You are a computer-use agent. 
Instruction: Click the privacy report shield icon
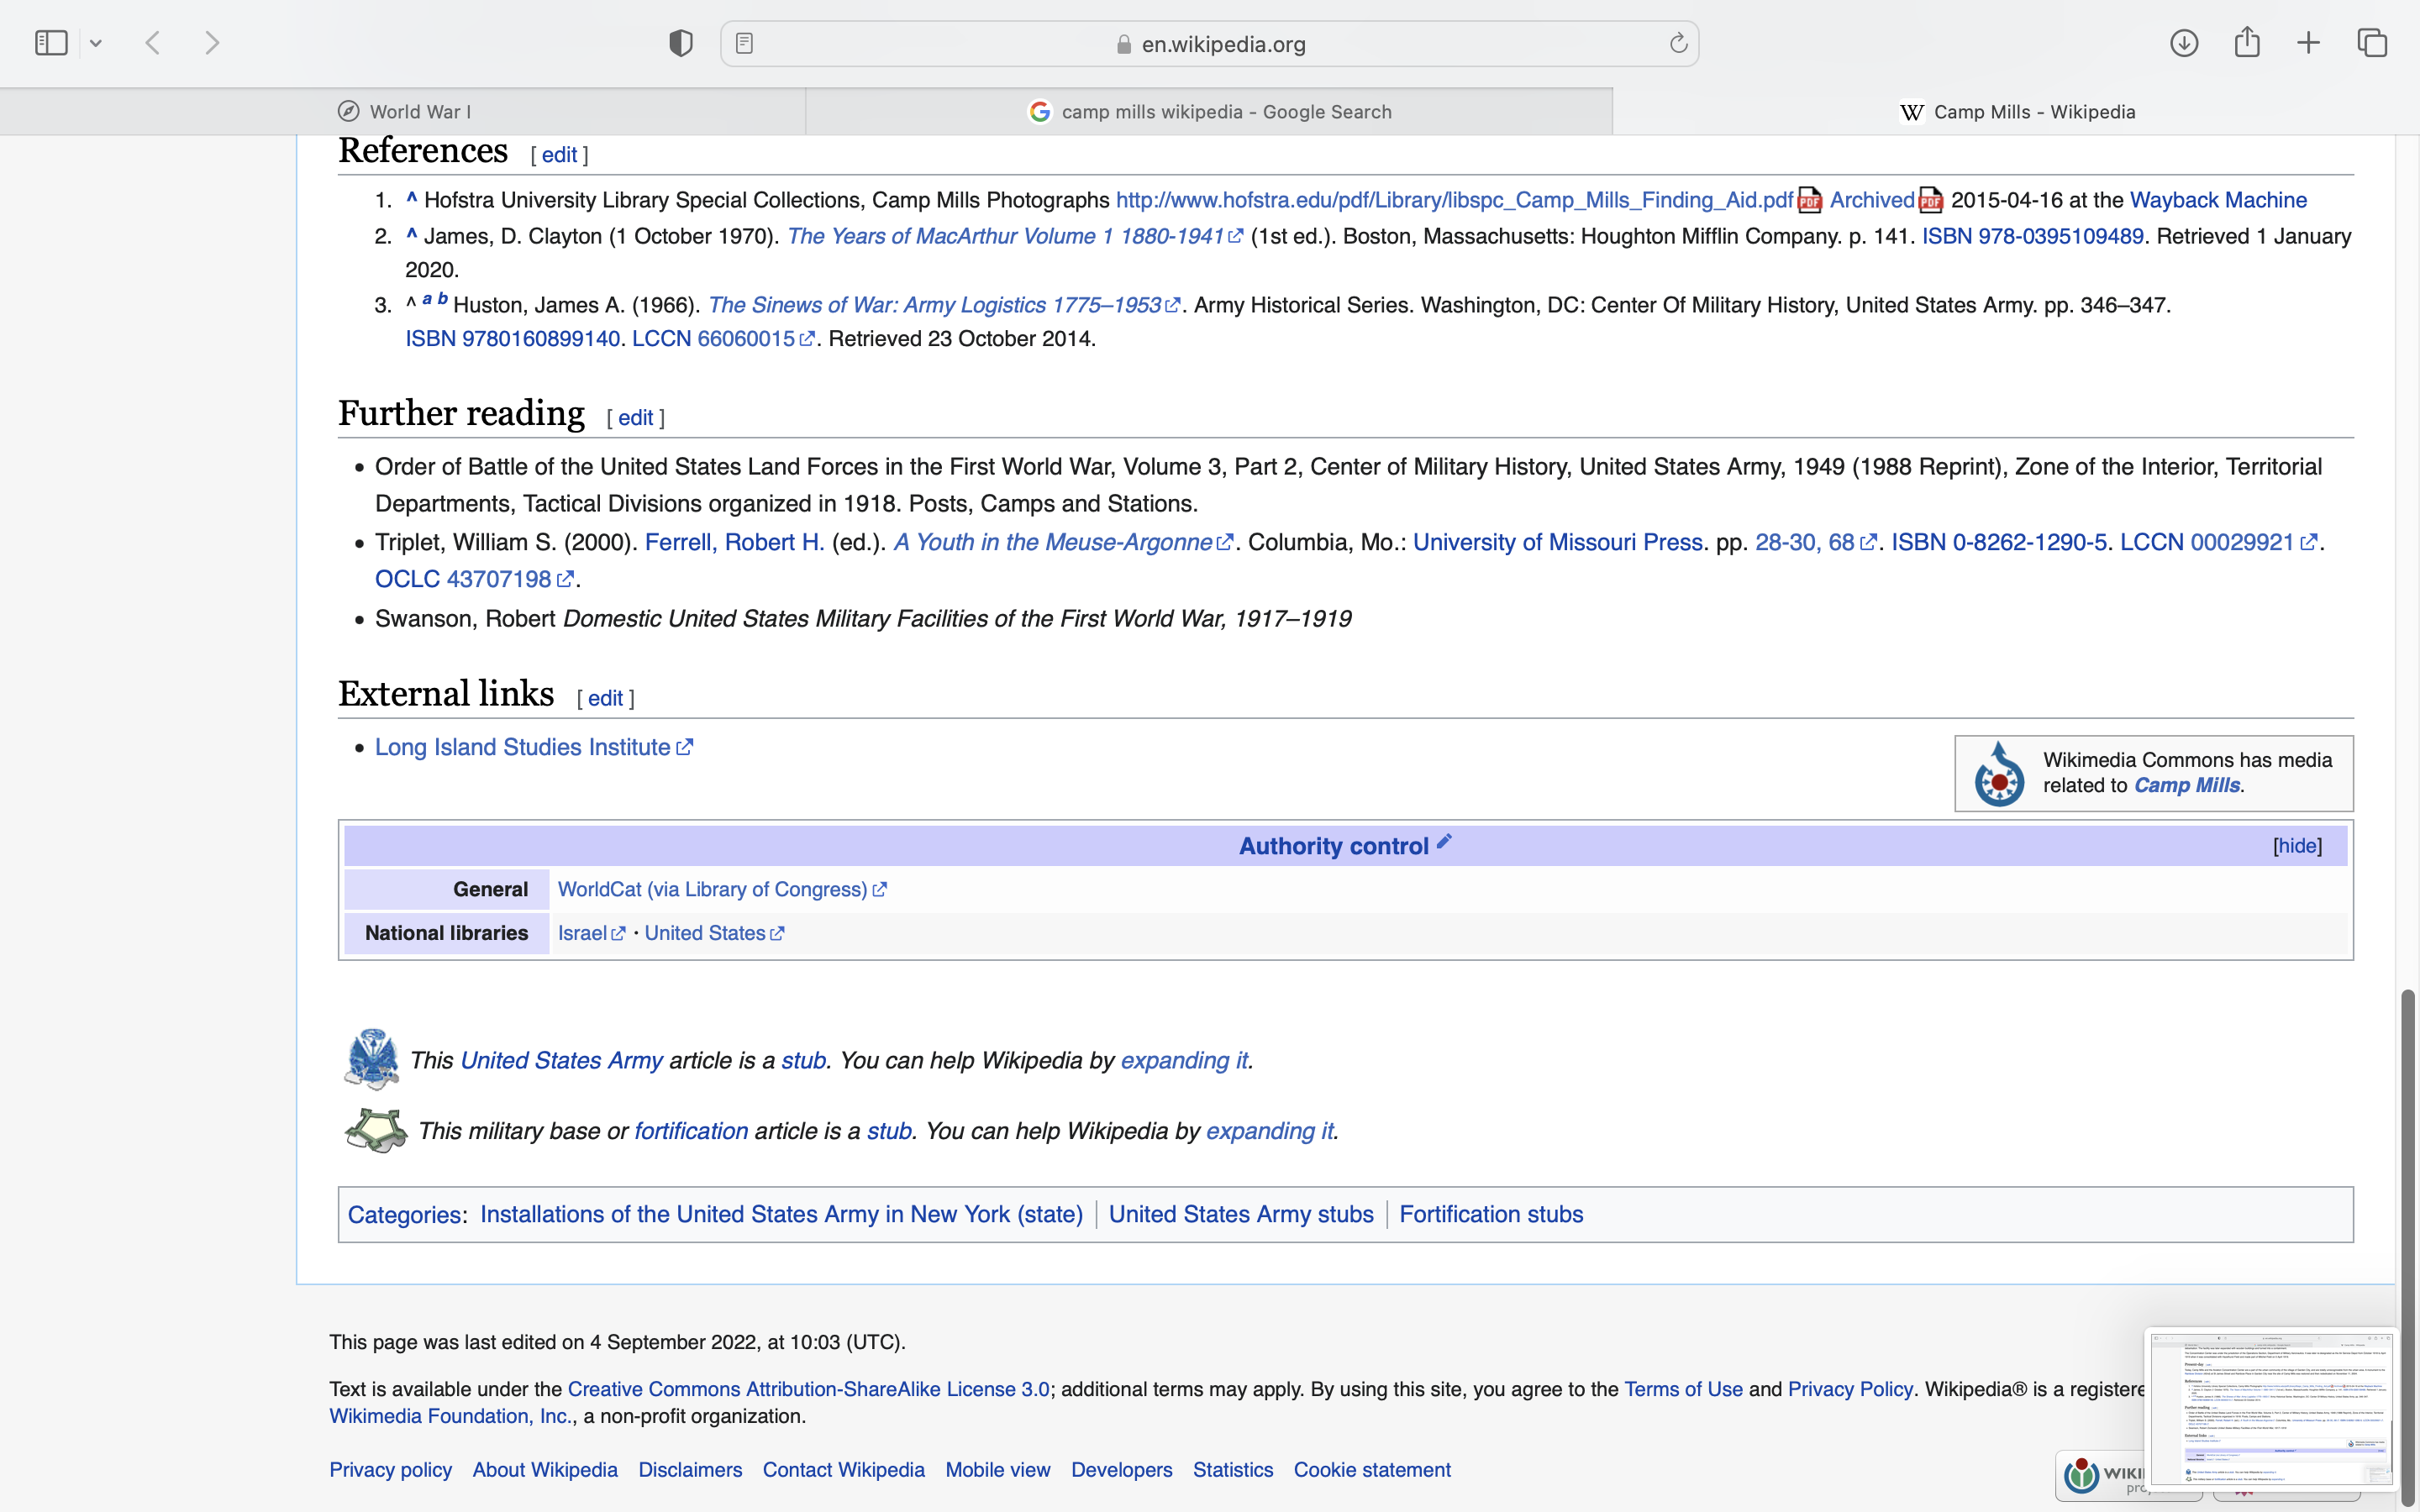tap(680, 43)
